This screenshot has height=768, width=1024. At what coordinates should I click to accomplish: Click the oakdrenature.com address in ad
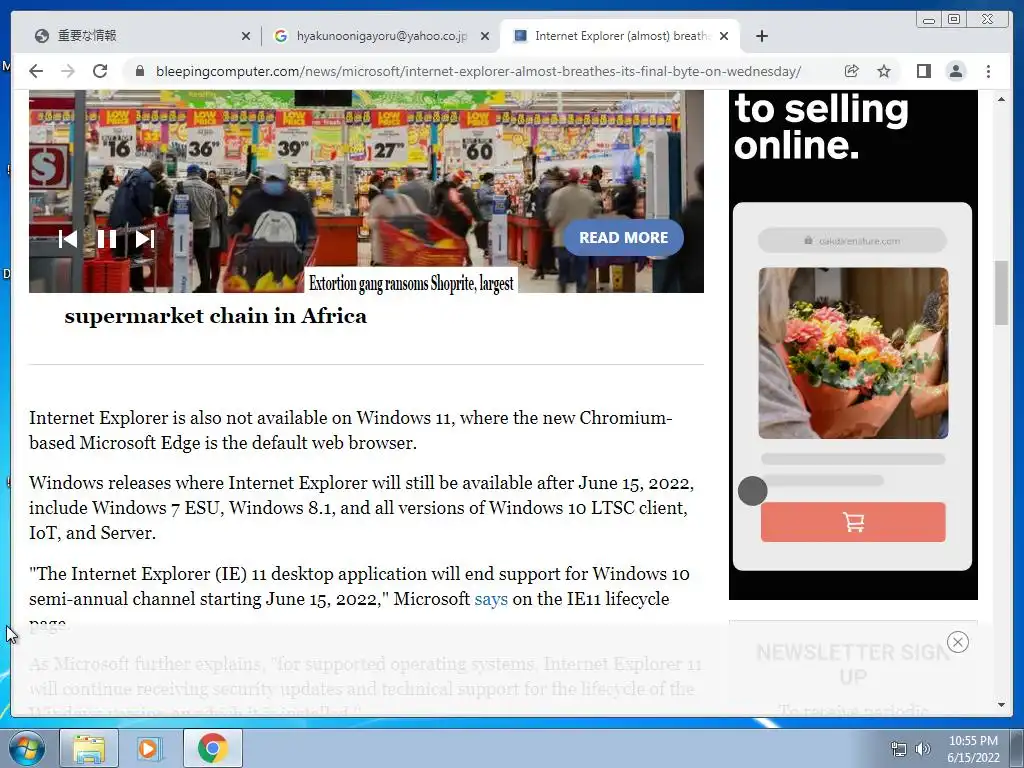(852, 240)
